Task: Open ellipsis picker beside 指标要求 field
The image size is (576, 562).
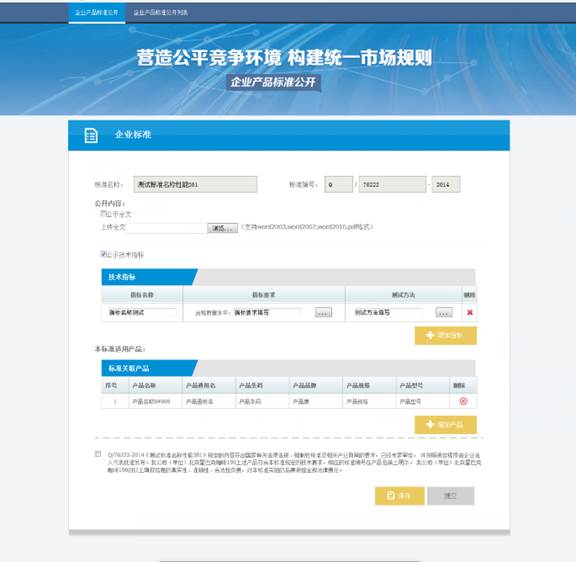Action: (323, 313)
